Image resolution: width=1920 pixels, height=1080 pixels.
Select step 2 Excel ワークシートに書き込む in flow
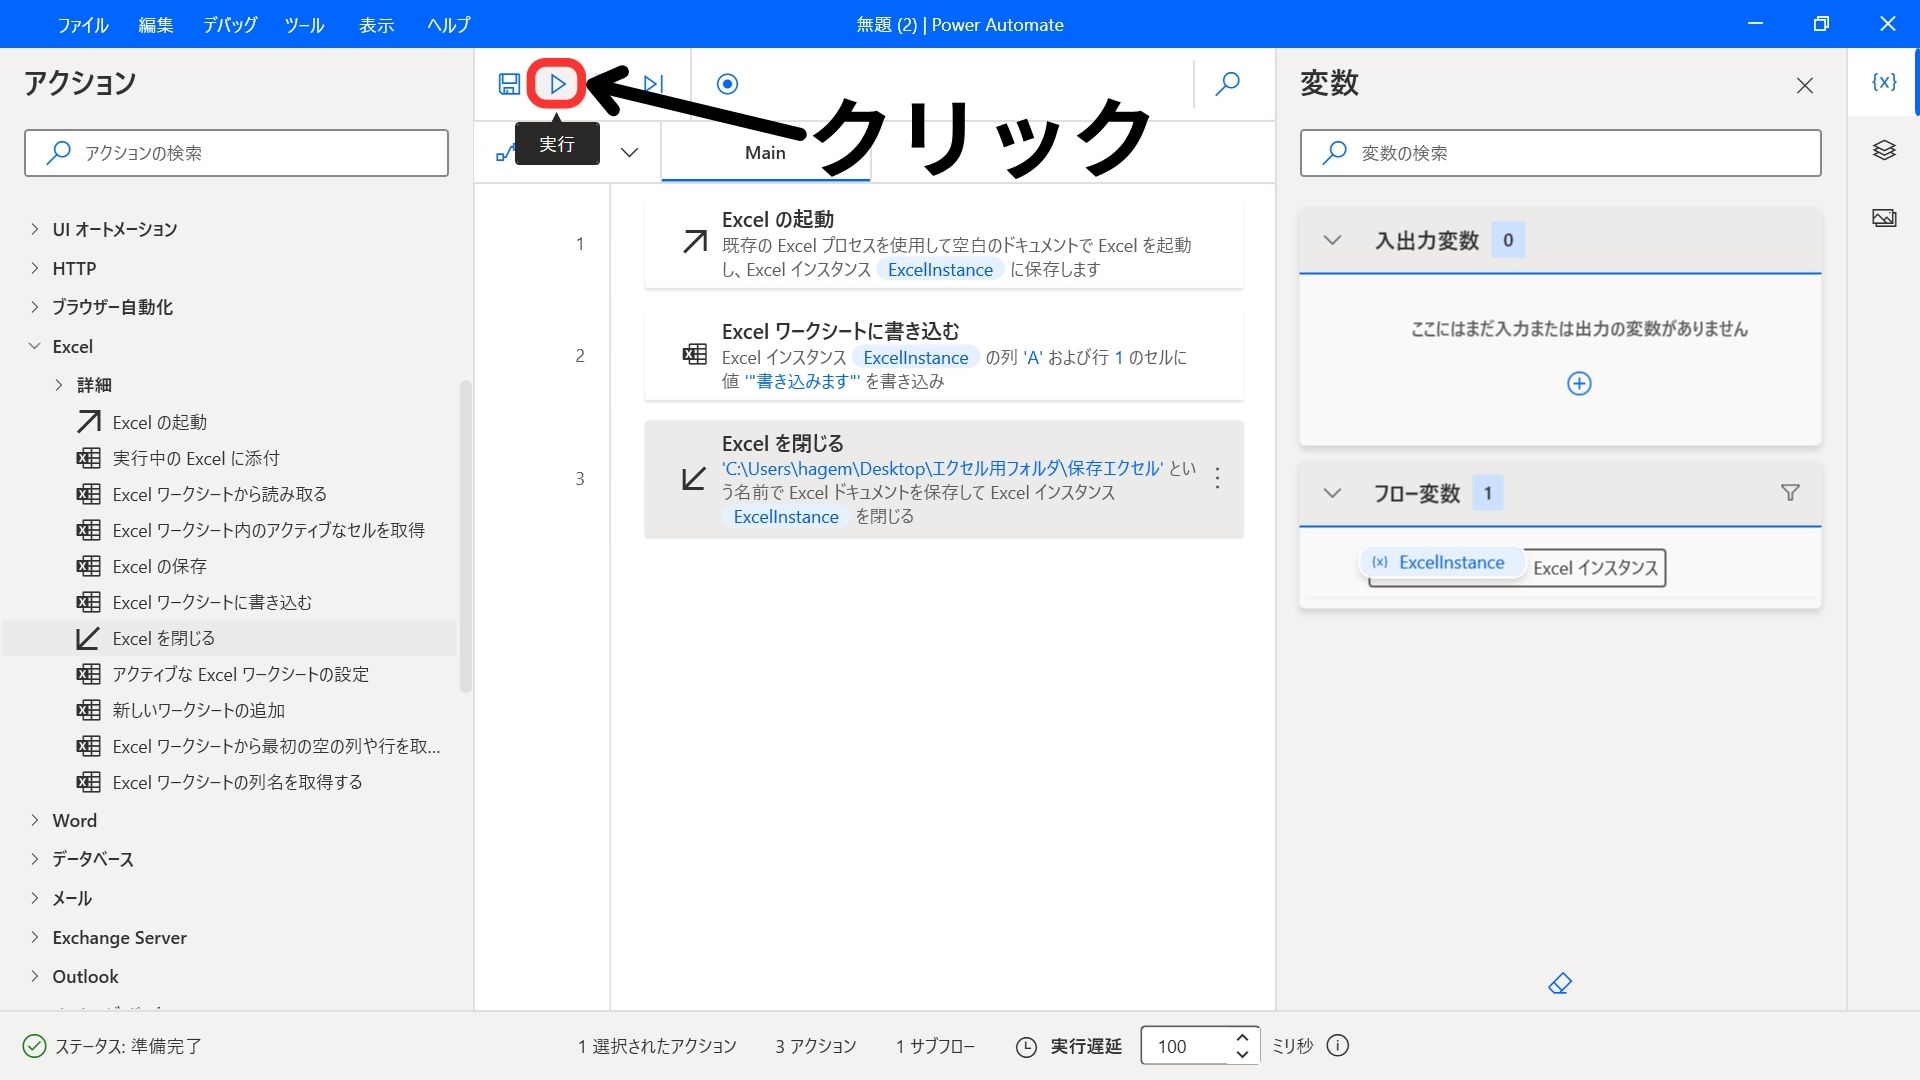[x=944, y=356]
